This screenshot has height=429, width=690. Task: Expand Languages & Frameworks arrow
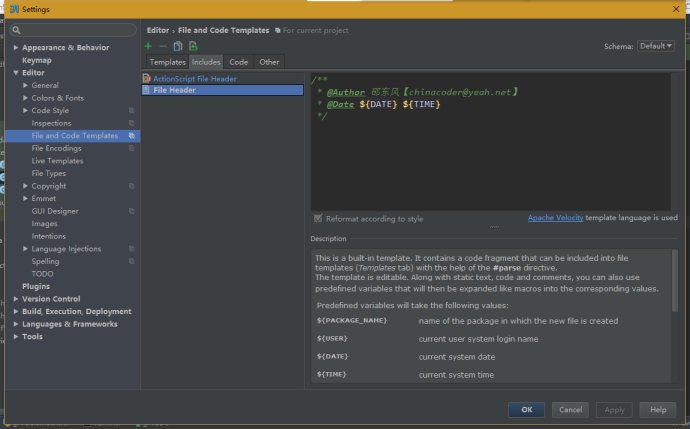pyautogui.click(x=16, y=324)
